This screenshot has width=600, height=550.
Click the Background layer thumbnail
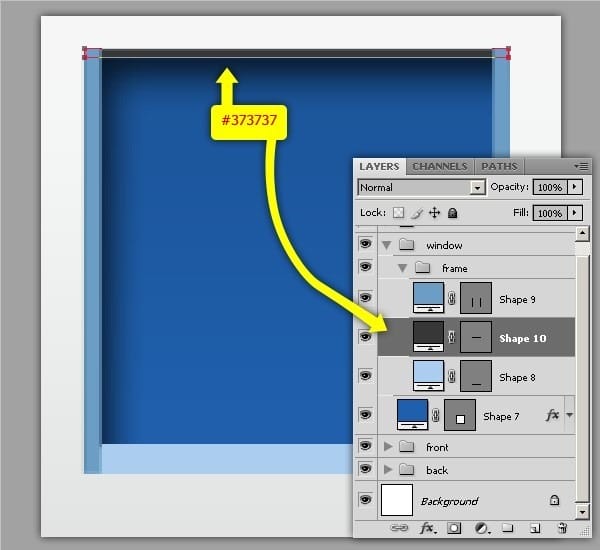tap(397, 500)
